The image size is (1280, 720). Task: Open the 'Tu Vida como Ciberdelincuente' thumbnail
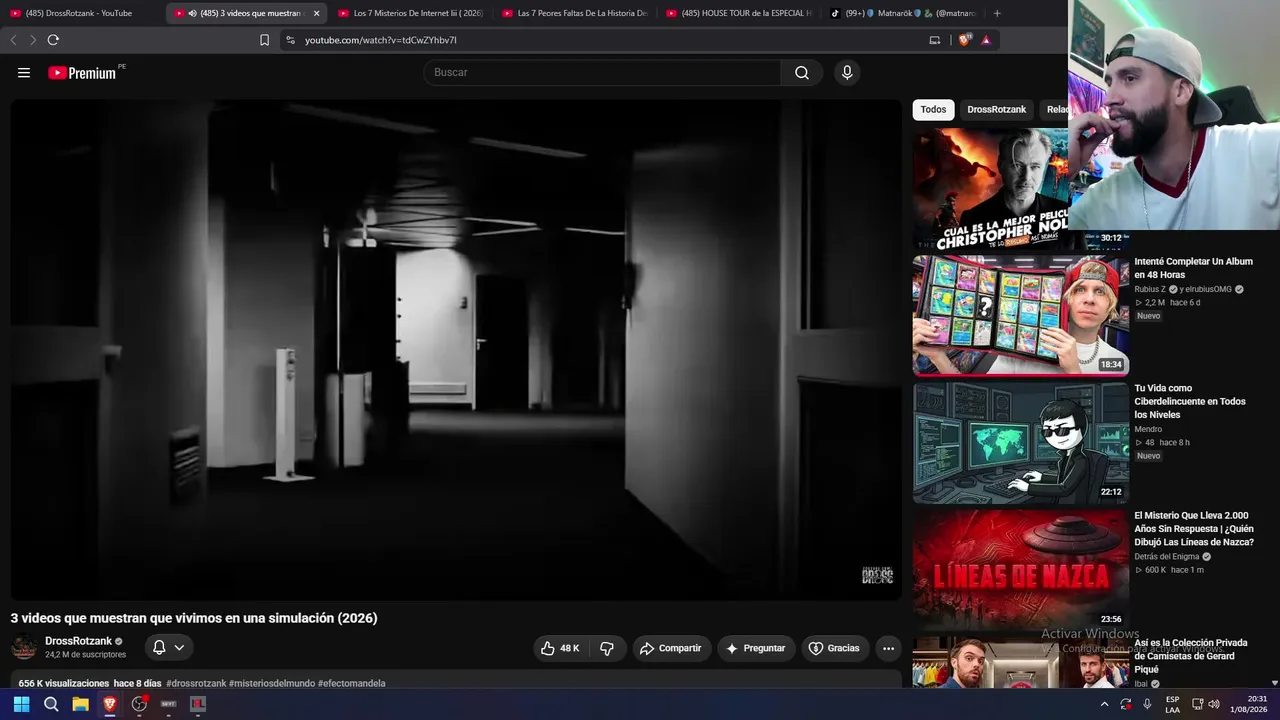click(1021, 443)
